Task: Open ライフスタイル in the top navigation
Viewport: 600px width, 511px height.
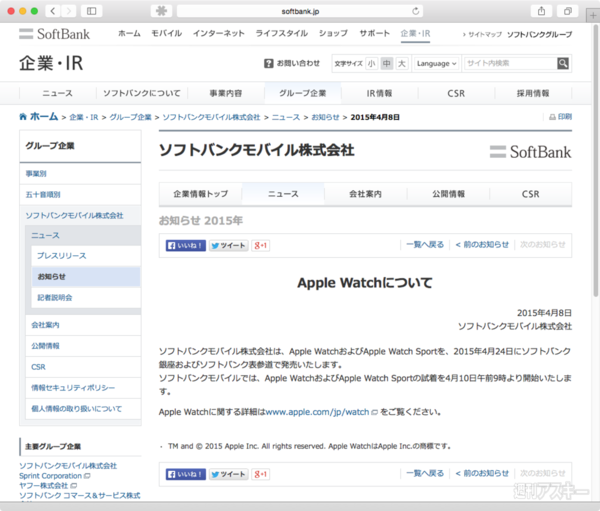Action: (282, 33)
